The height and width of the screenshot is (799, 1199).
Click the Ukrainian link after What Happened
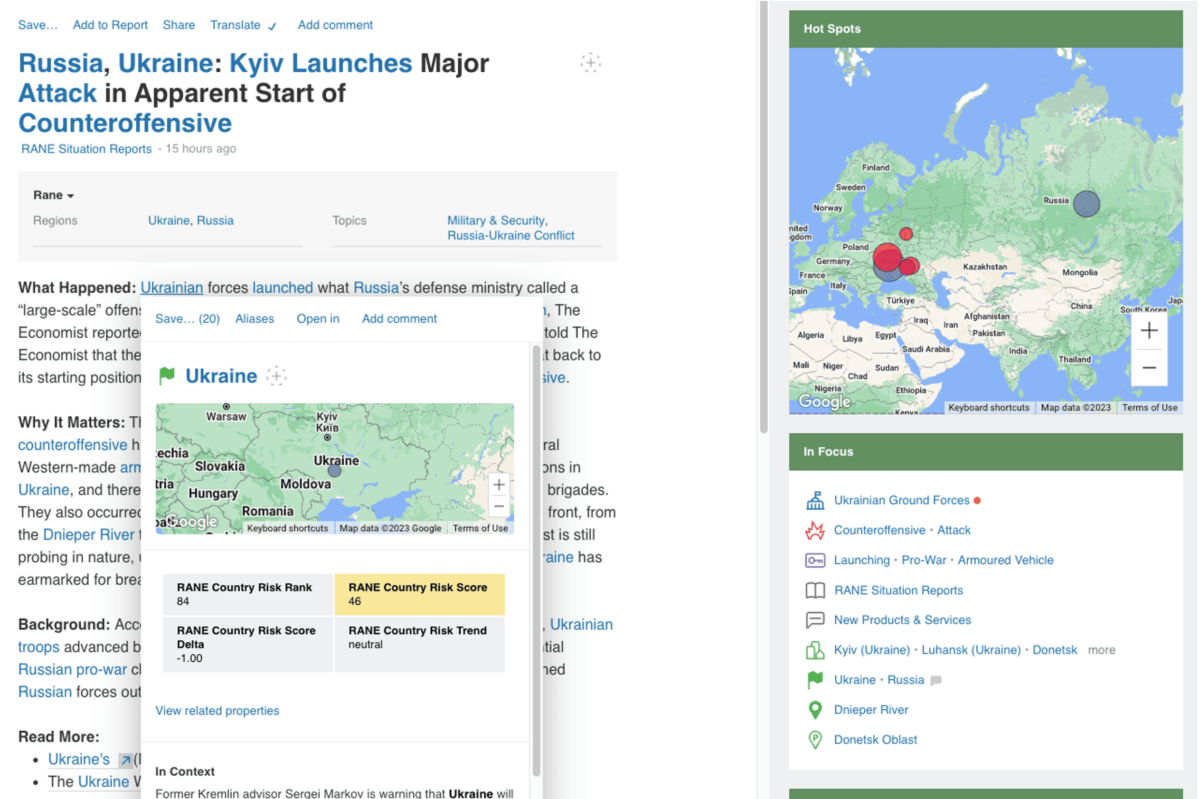(172, 287)
